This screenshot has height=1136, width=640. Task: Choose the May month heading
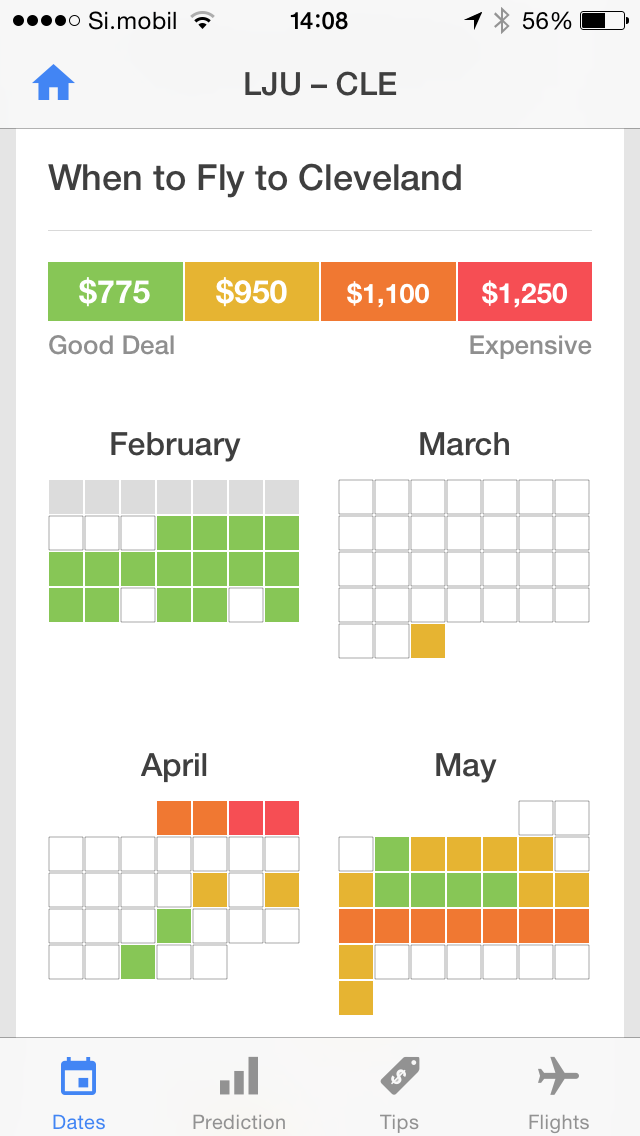point(465,766)
